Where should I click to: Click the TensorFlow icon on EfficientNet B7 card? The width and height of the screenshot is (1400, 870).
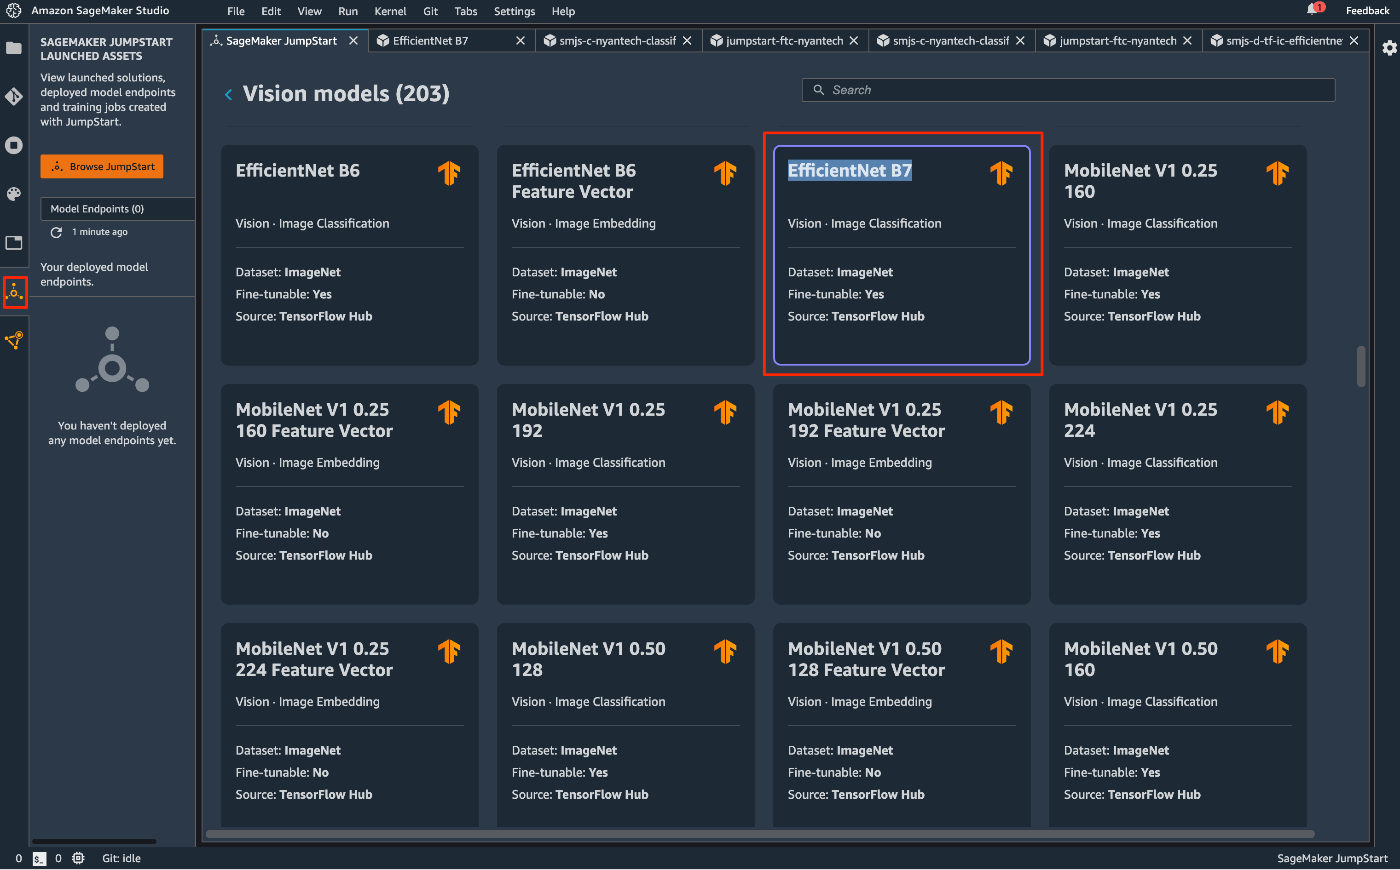[1001, 173]
